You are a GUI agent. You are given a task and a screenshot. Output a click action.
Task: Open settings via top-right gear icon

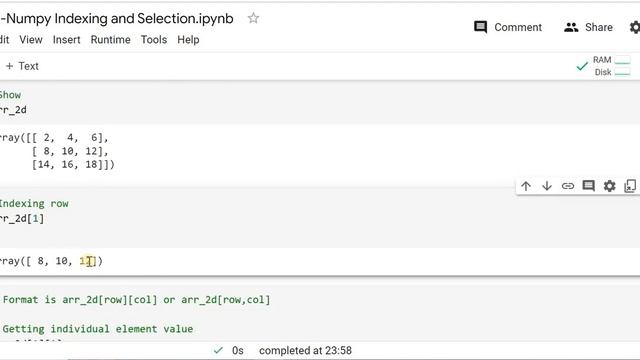(634, 27)
